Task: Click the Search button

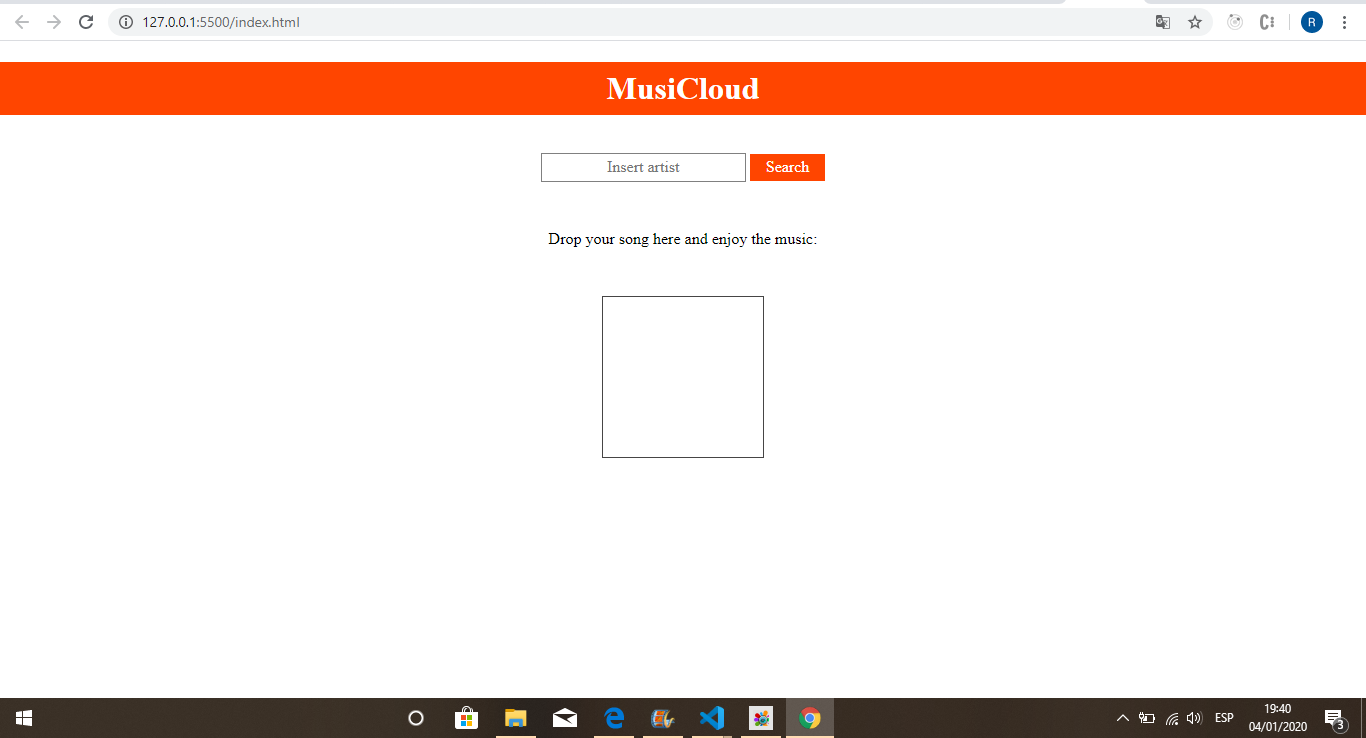Action: click(x=787, y=167)
